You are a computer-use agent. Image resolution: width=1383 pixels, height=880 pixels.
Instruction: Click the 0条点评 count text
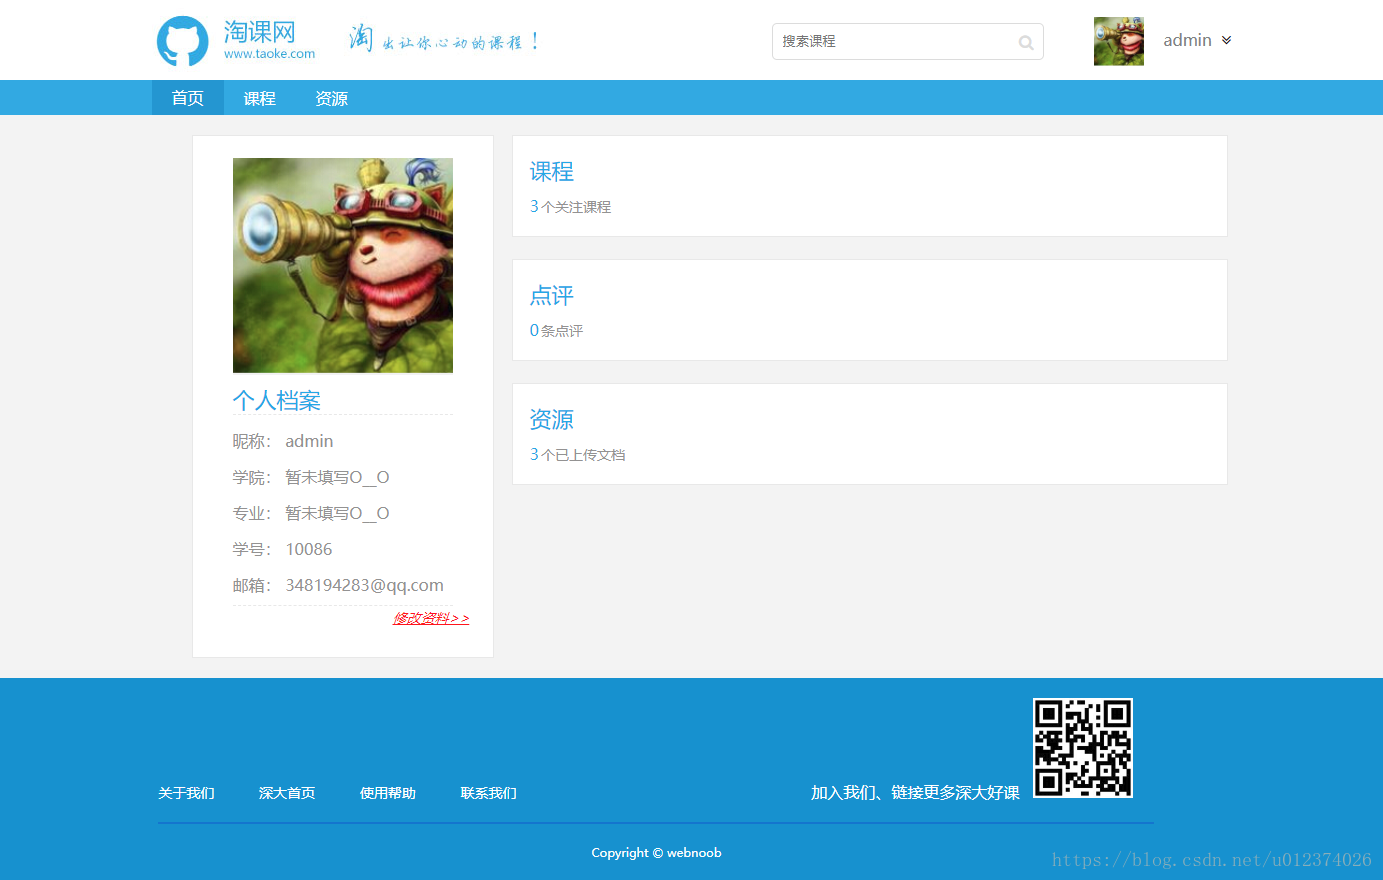pyautogui.click(x=556, y=330)
